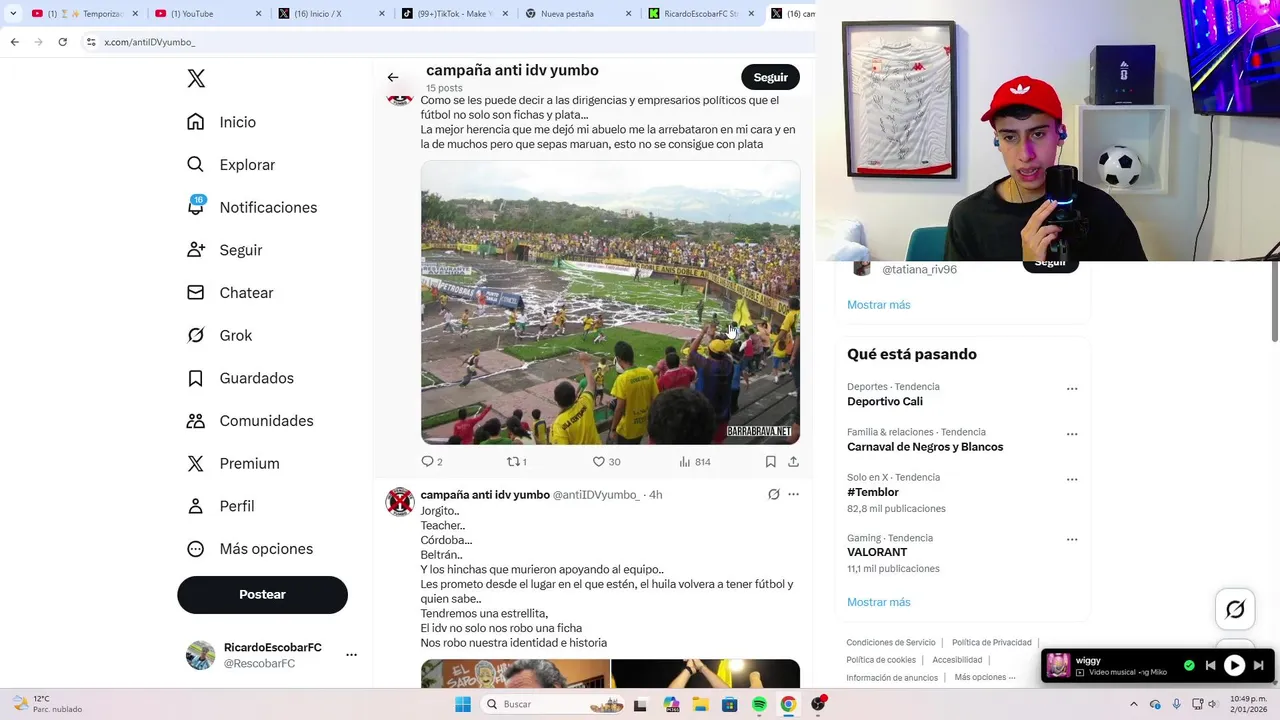Expand RicardoEscobarFC account menu dots
Screen dimensions: 1280x720
[351, 655]
